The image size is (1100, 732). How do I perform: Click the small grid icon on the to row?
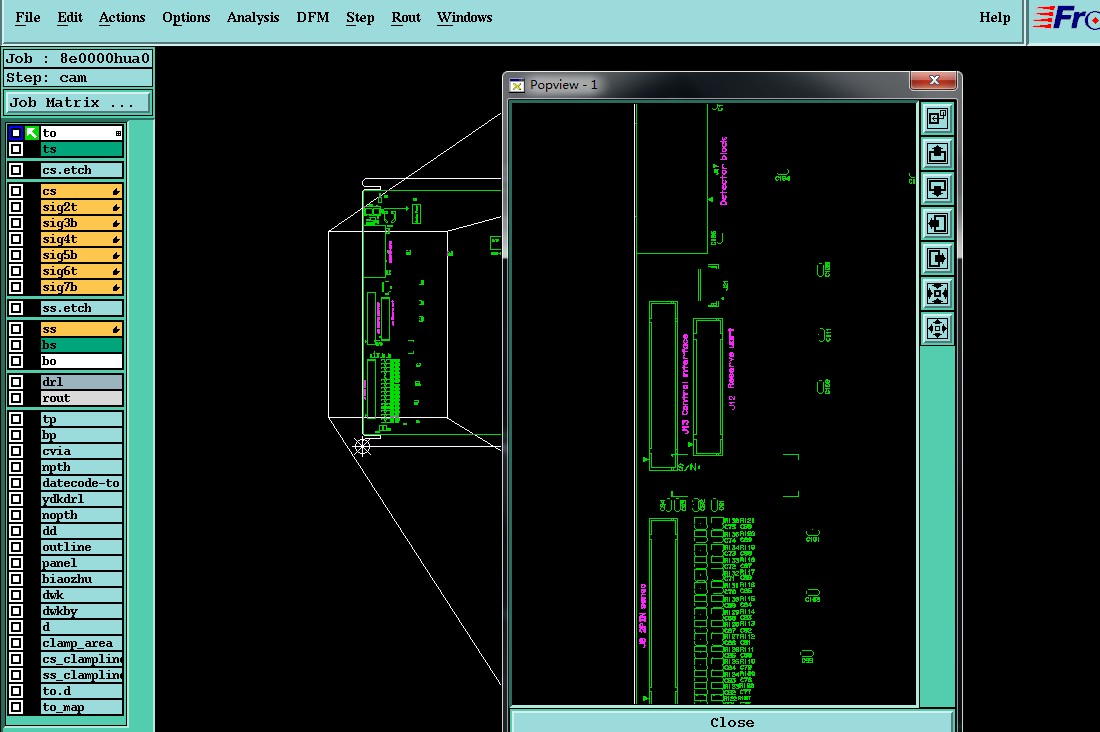pyautogui.click(x=118, y=133)
